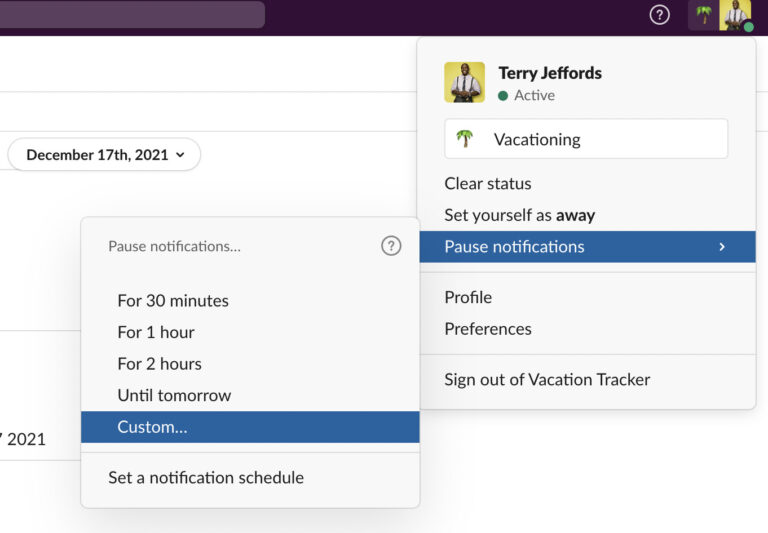Click the user avatar in the top bar

[x=735, y=15]
